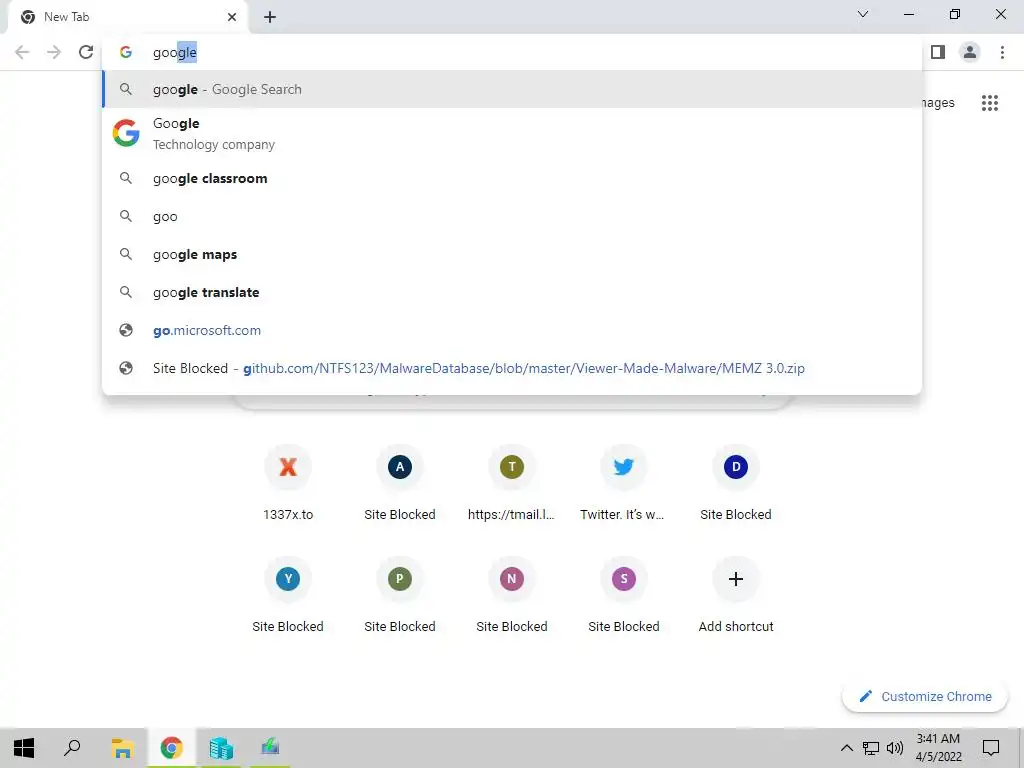Open the taskbar app right of blue buildings app

tap(270, 748)
